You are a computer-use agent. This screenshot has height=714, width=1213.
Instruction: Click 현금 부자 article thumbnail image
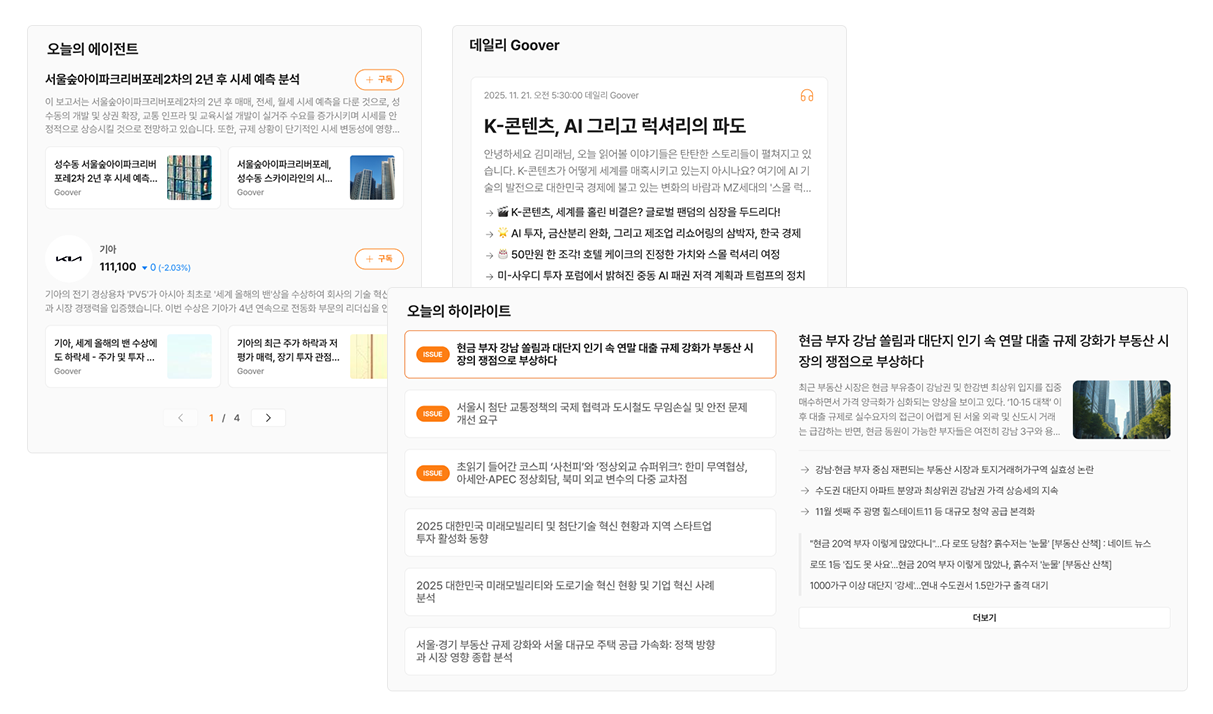1121,409
